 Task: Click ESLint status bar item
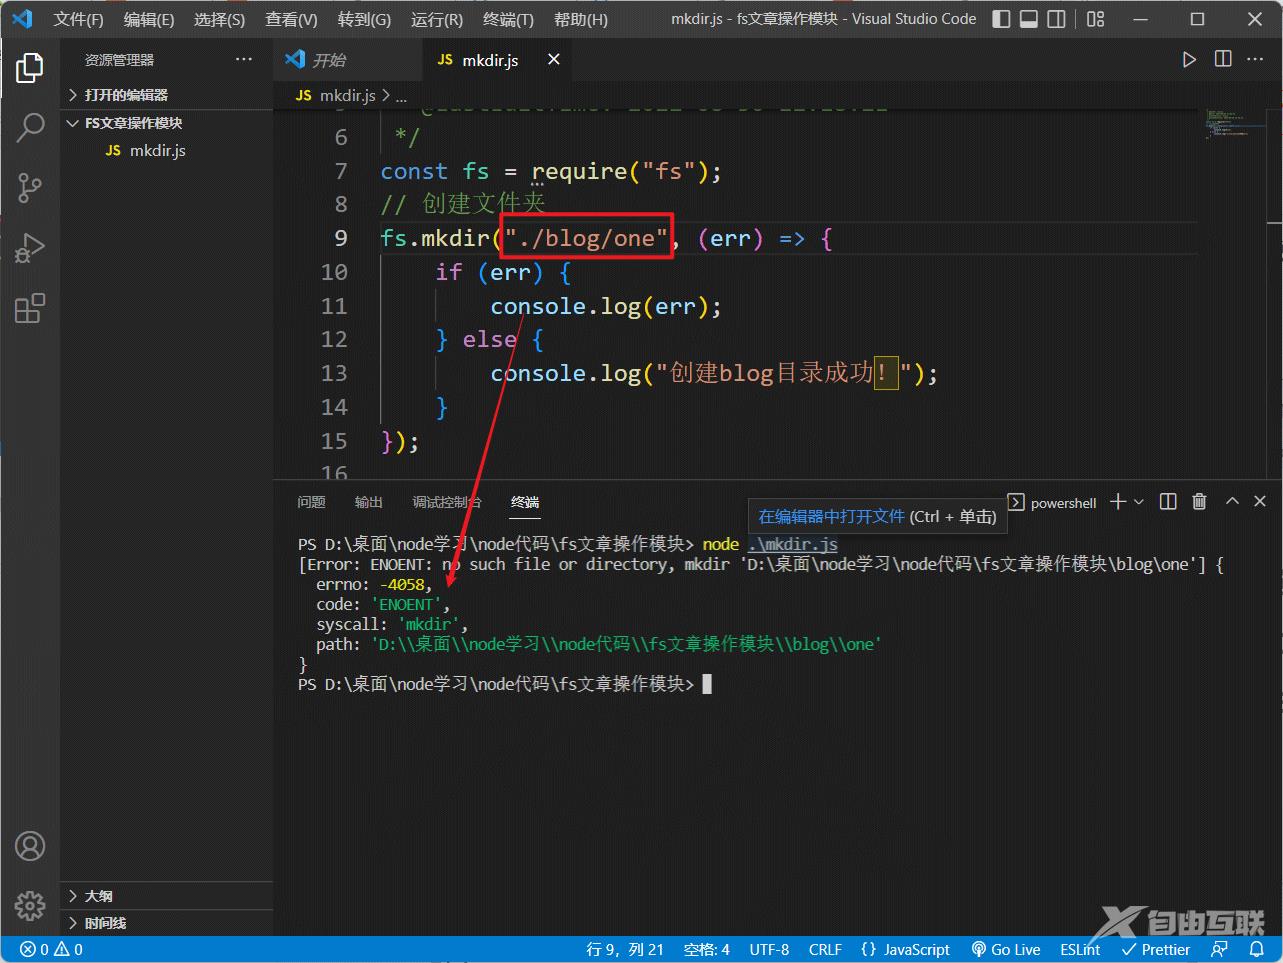tap(1080, 950)
